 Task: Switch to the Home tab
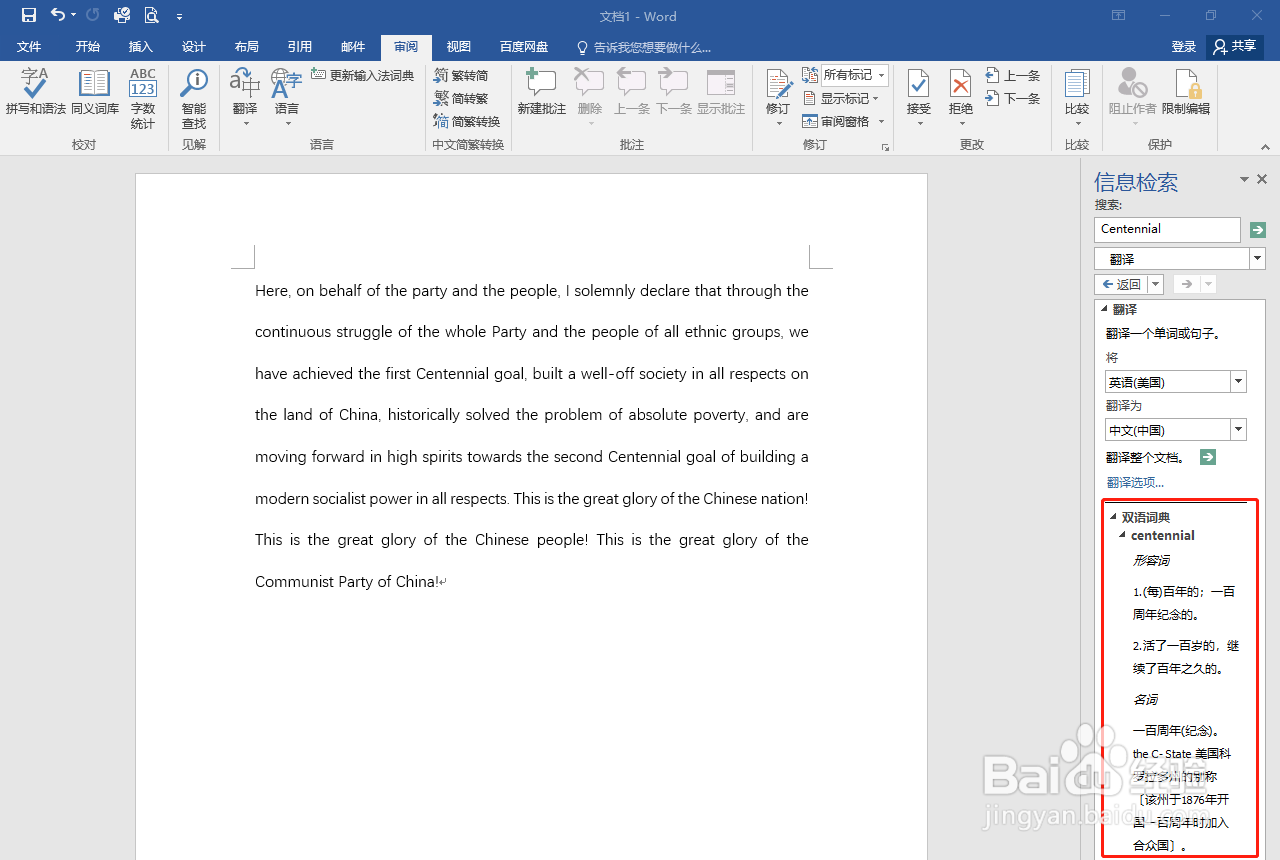coord(88,47)
